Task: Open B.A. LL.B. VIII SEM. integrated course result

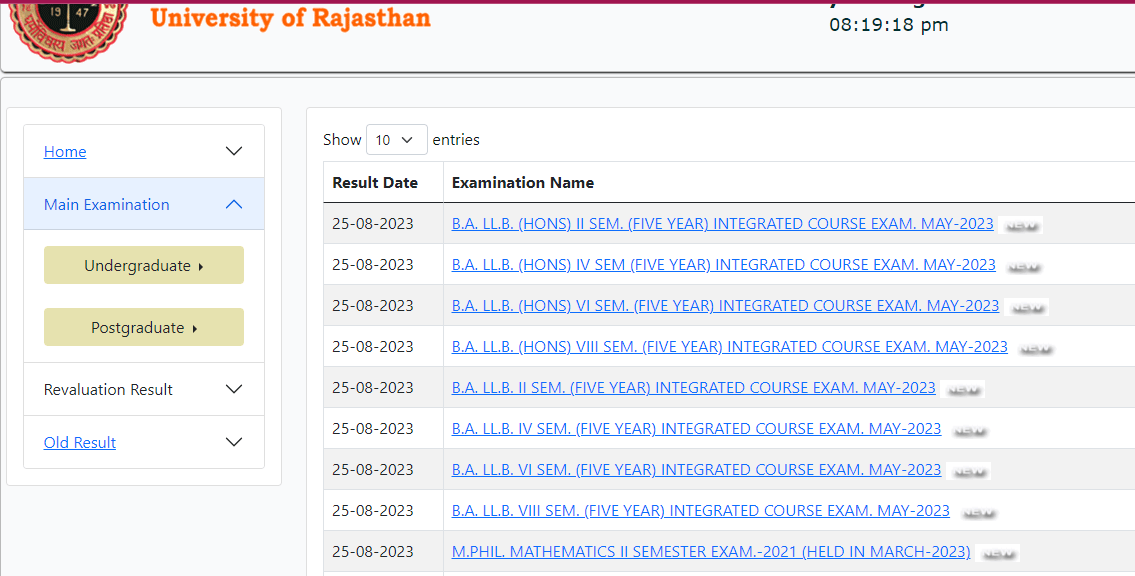Action: tap(701, 511)
